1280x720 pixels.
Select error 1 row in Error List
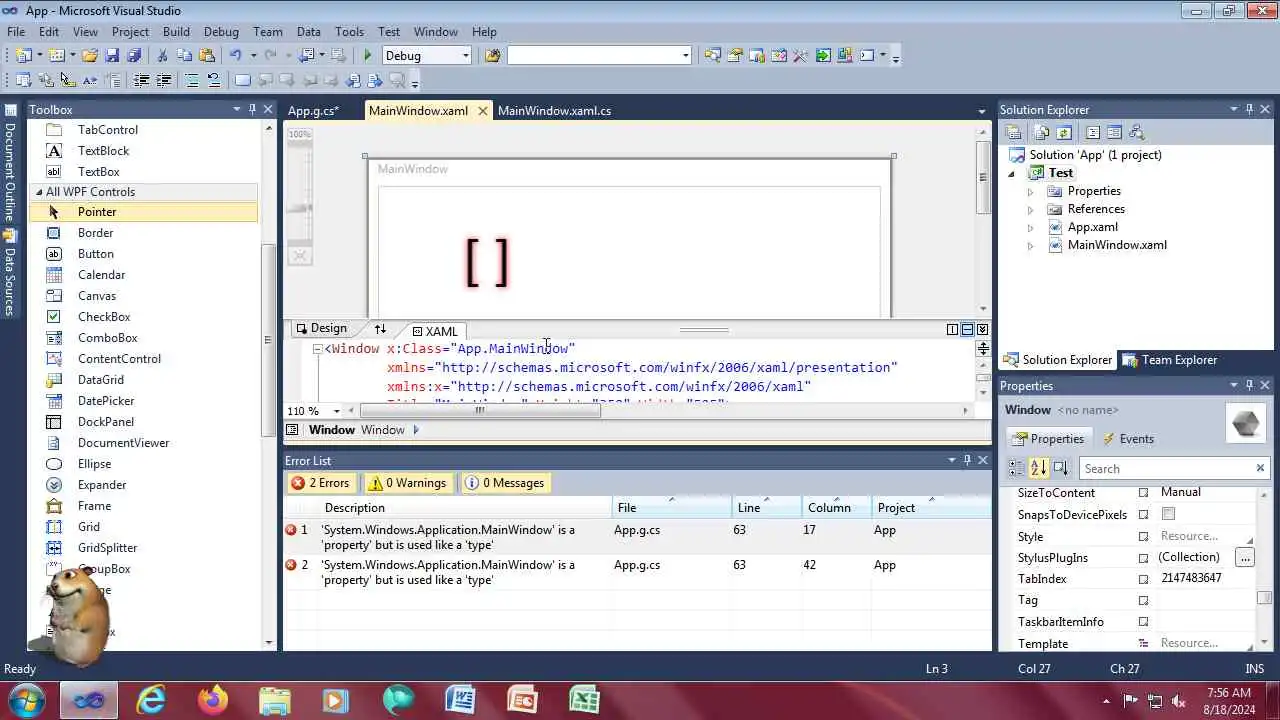[637, 537]
